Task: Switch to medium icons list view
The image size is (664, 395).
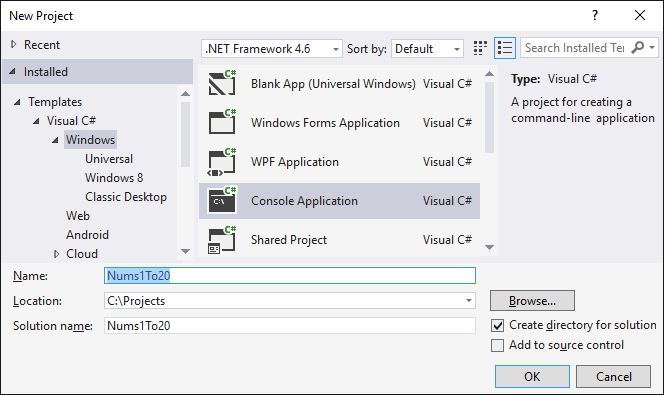Action: [505, 48]
